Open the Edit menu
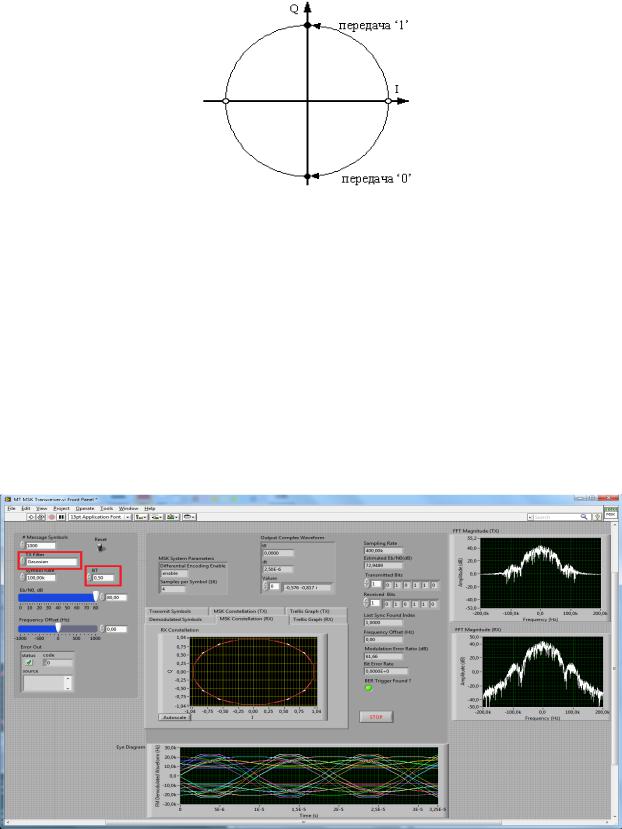 point(25,508)
